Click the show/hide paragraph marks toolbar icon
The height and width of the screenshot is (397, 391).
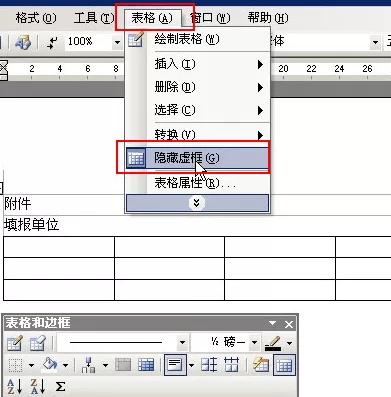pyautogui.click(x=52, y=42)
